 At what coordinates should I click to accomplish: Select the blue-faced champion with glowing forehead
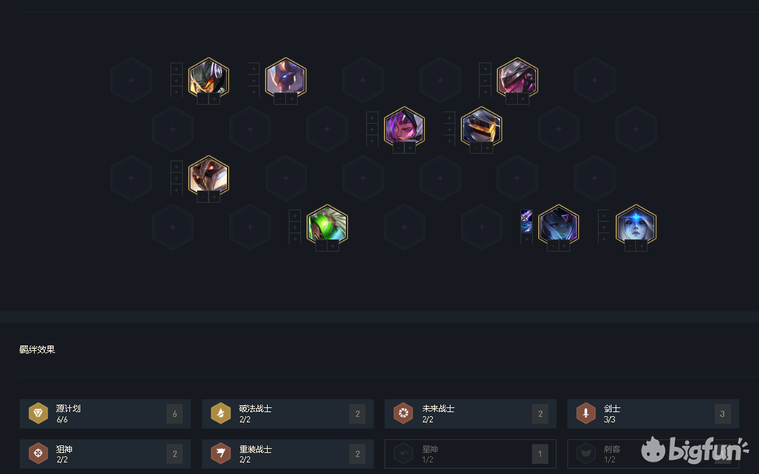[636, 226]
